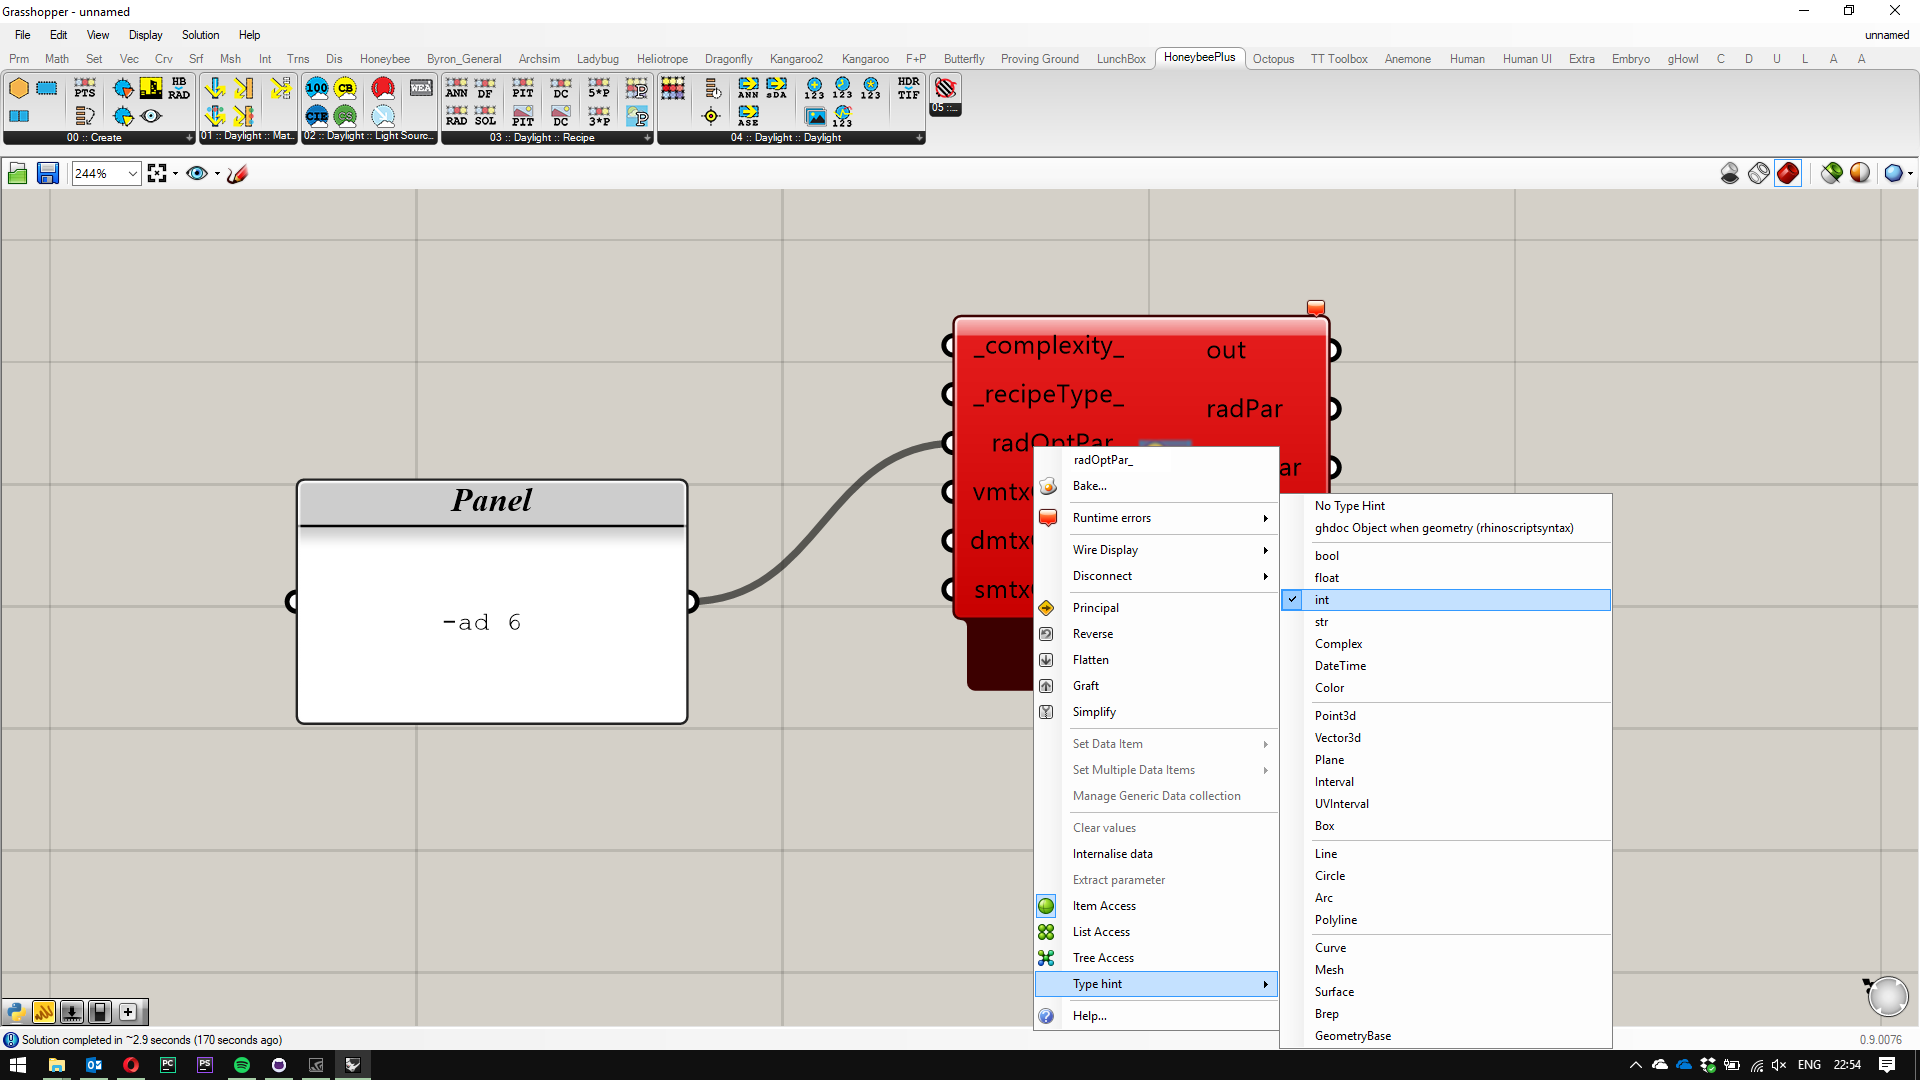Click the Save File toolbar icon
Image resolution: width=1920 pixels, height=1080 pixels.
pos(48,173)
